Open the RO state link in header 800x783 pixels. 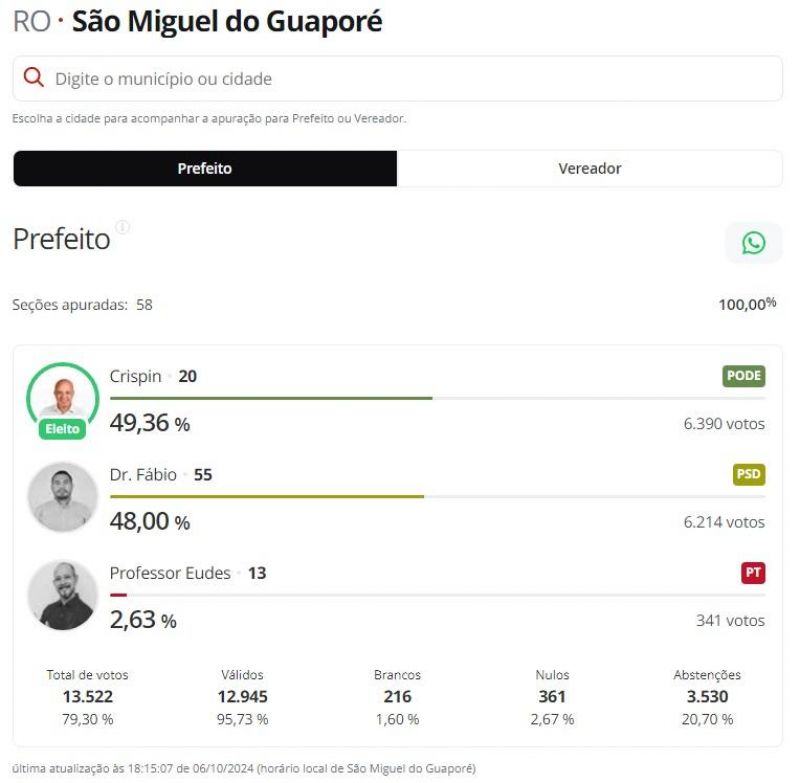click(x=32, y=20)
